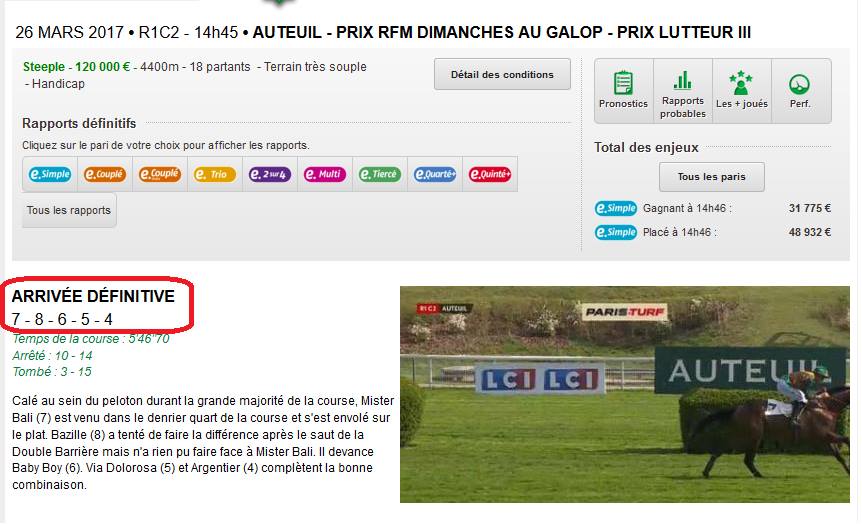The width and height of the screenshot is (862, 524).
Task: Select the e.Simple bet in Rapports définitifs
Action: (x=50, y=174)
